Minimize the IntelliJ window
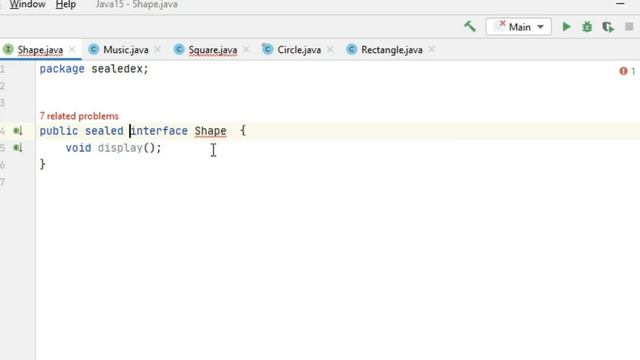The width and height of the screenshot is (640, 360). [x=620, y=4]
